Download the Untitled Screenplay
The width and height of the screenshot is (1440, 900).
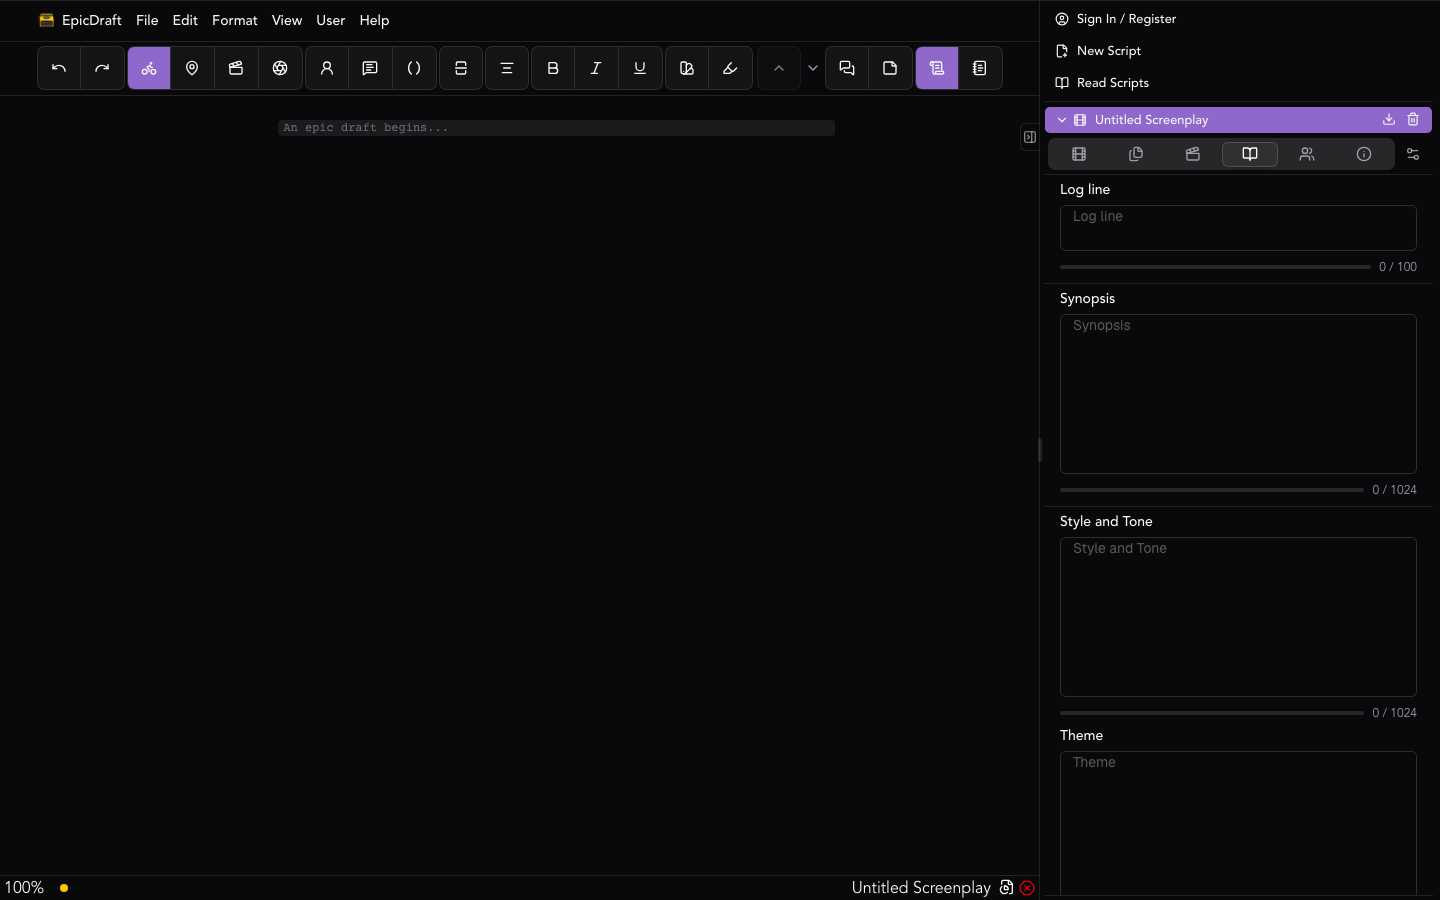point(1389,120)
